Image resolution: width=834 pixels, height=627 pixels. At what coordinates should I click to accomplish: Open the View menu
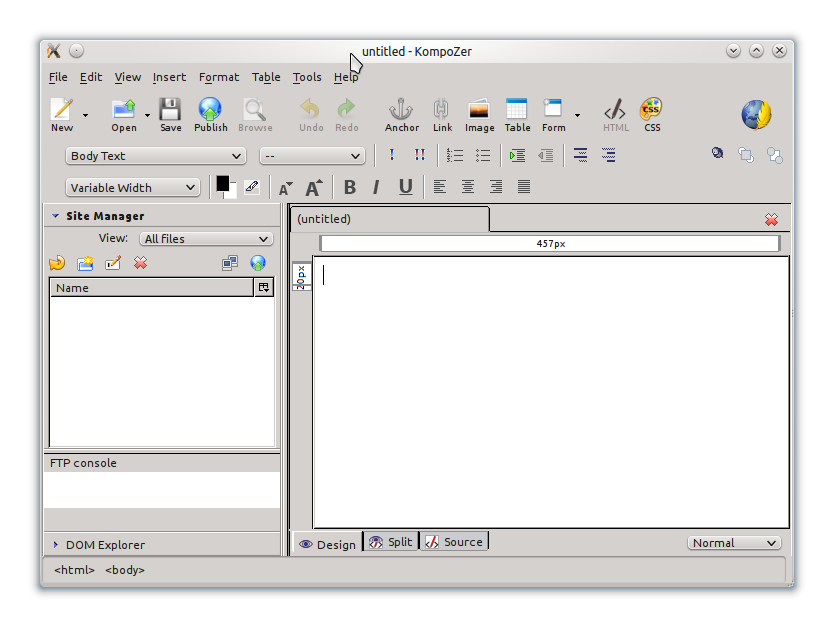coord(128,77)
